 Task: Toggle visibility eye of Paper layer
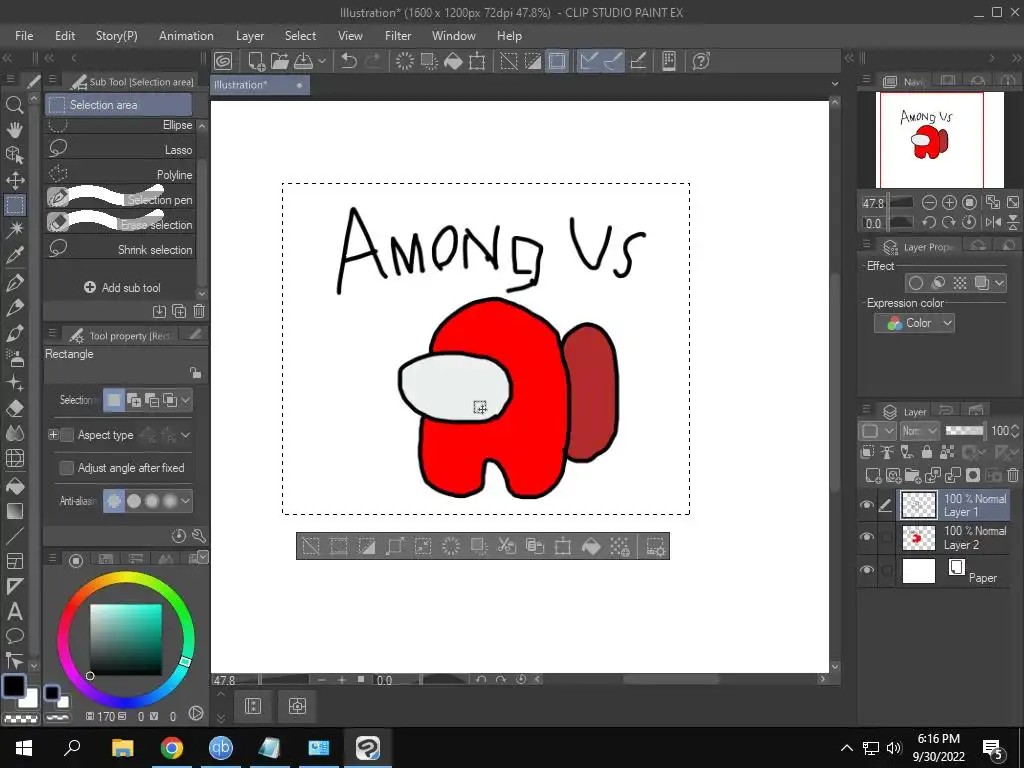[x=867, y=569]
